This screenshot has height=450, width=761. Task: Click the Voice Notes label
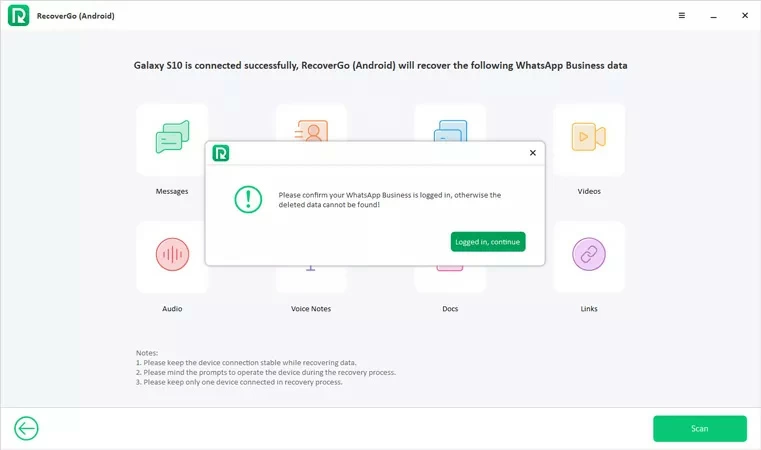pyautogui.click(x=311, y=309)
